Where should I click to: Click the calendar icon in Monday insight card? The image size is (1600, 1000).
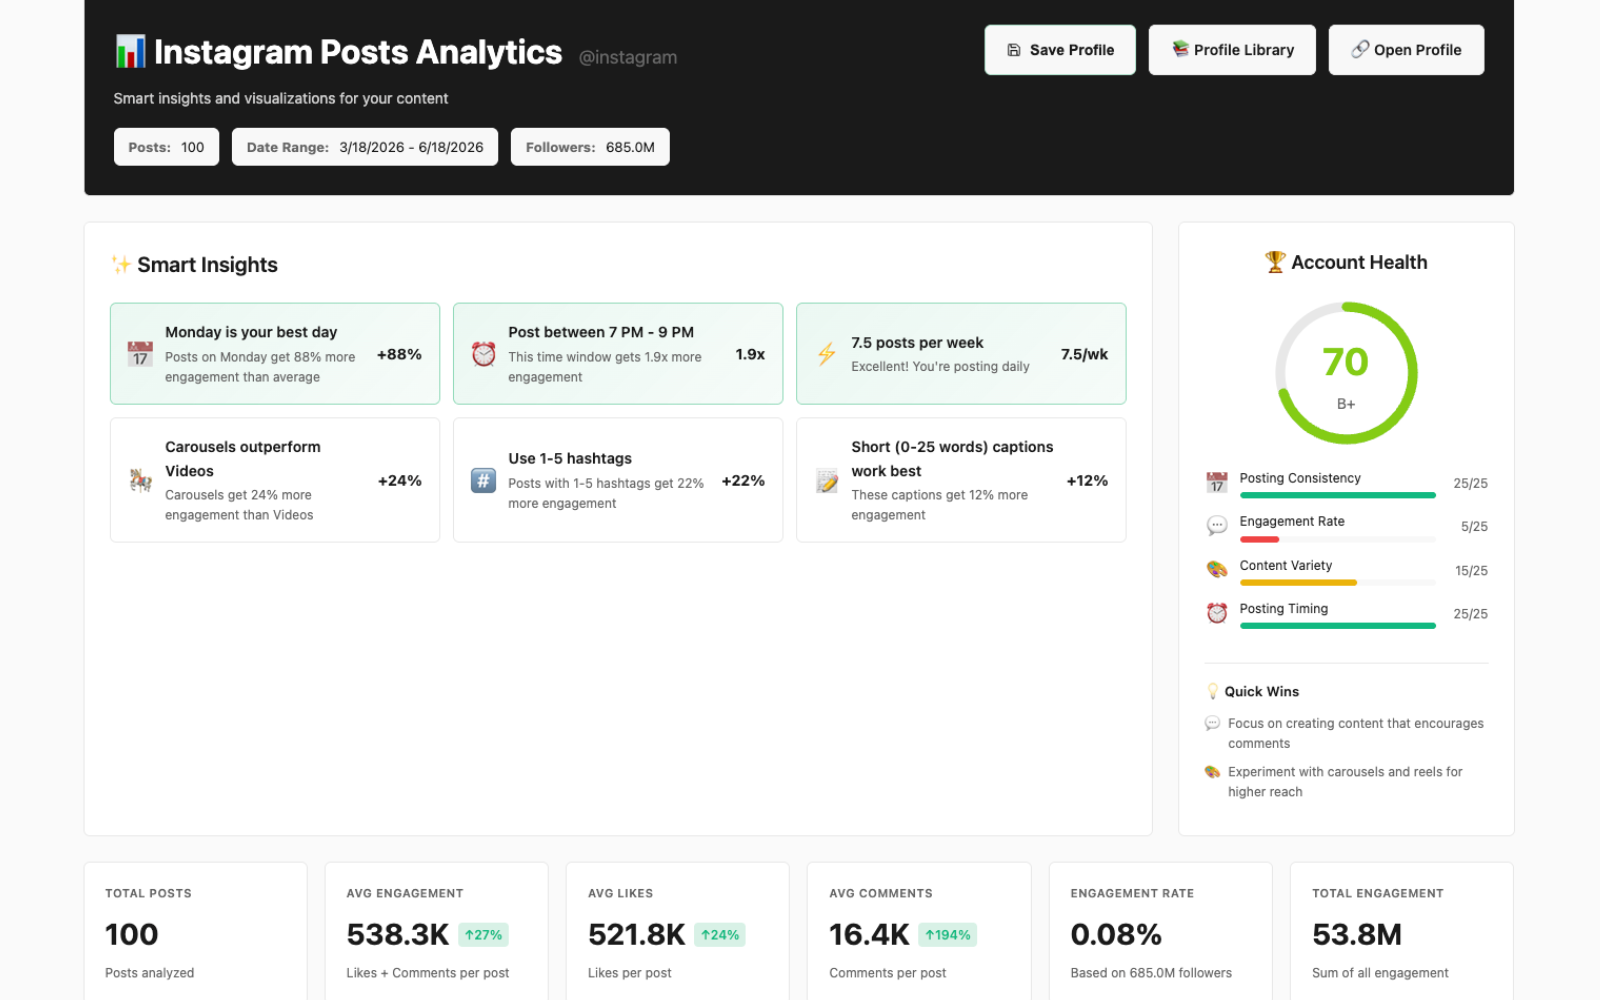(x=140, y=354)
